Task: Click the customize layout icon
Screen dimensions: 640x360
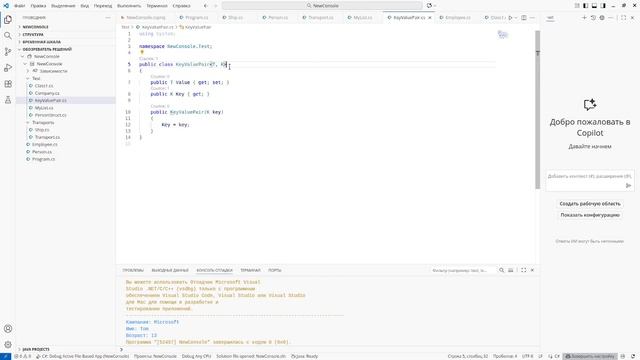Action: tap(577, 6)
